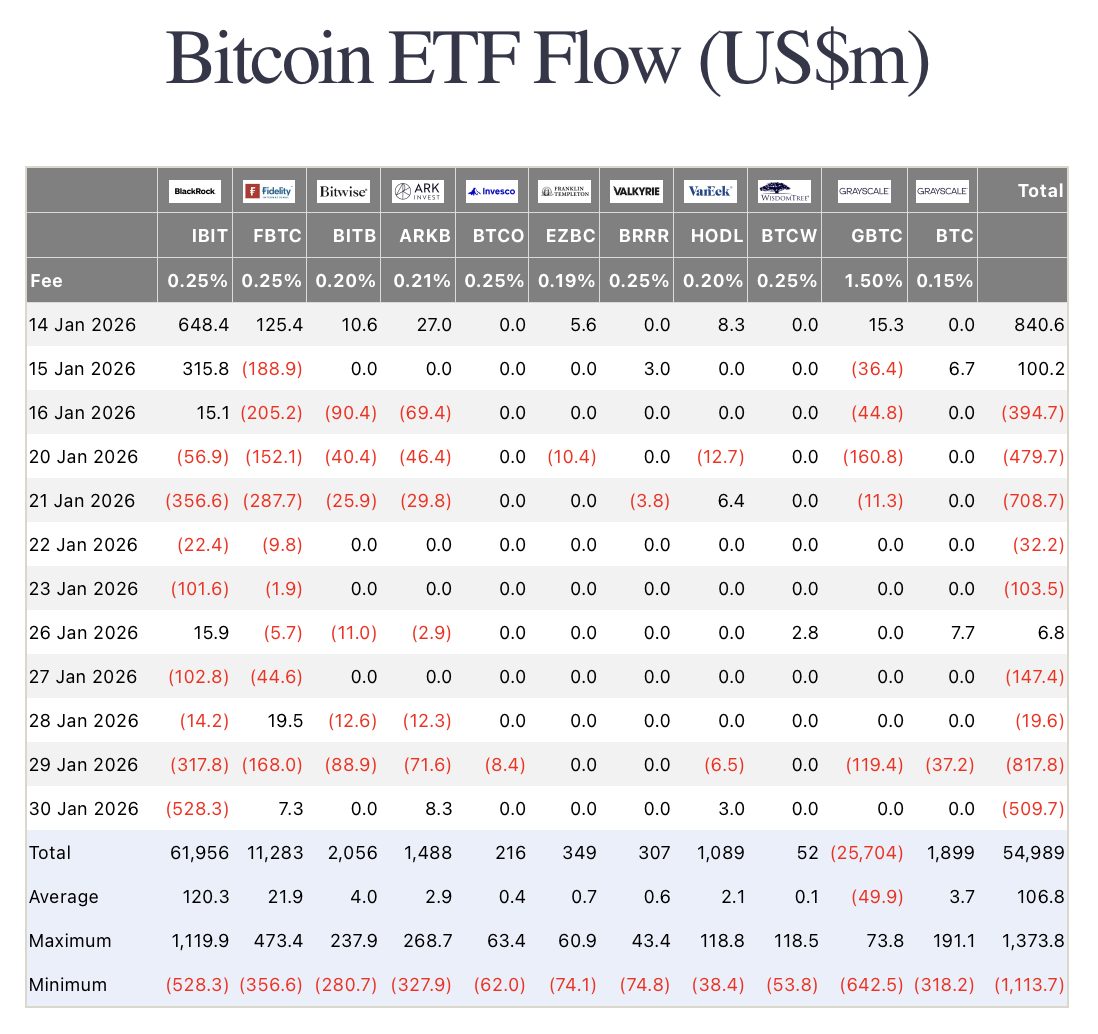This screenshot has width=1098, height=1034.
Task: Click the Fee row label
Action: pyautogui.click(x=46, y=281)
